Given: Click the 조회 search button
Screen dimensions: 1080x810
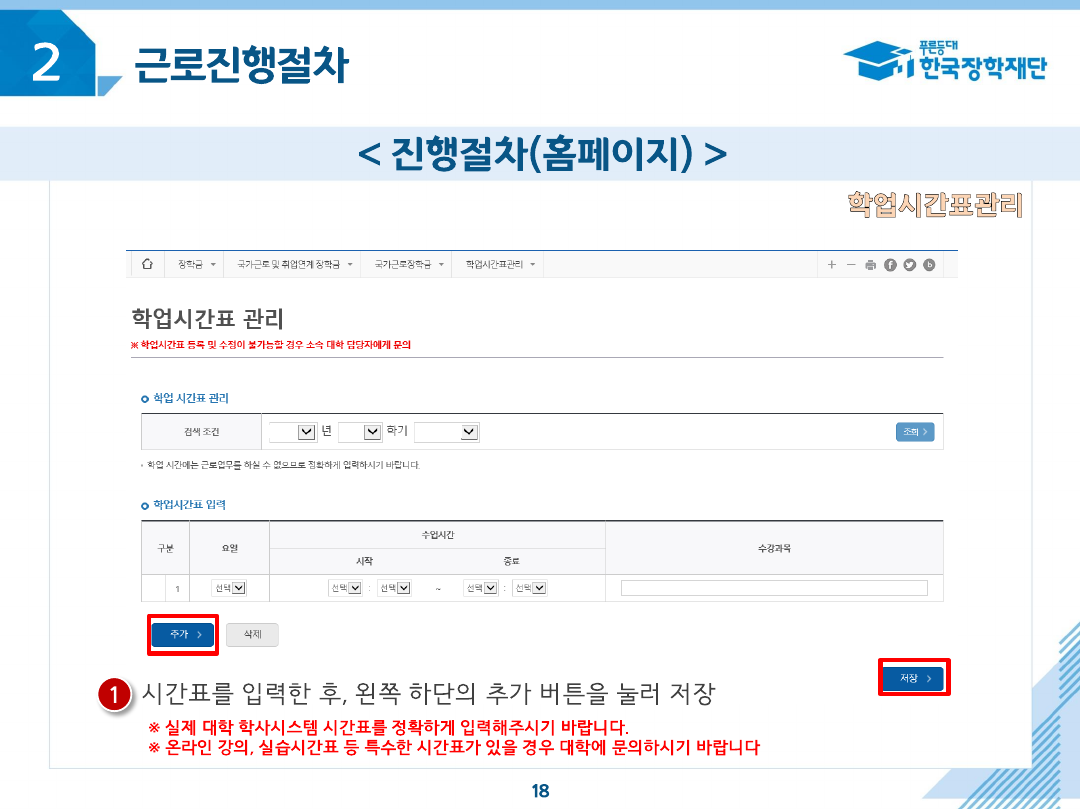Looking at the screenshot, I should click(914, 432).
